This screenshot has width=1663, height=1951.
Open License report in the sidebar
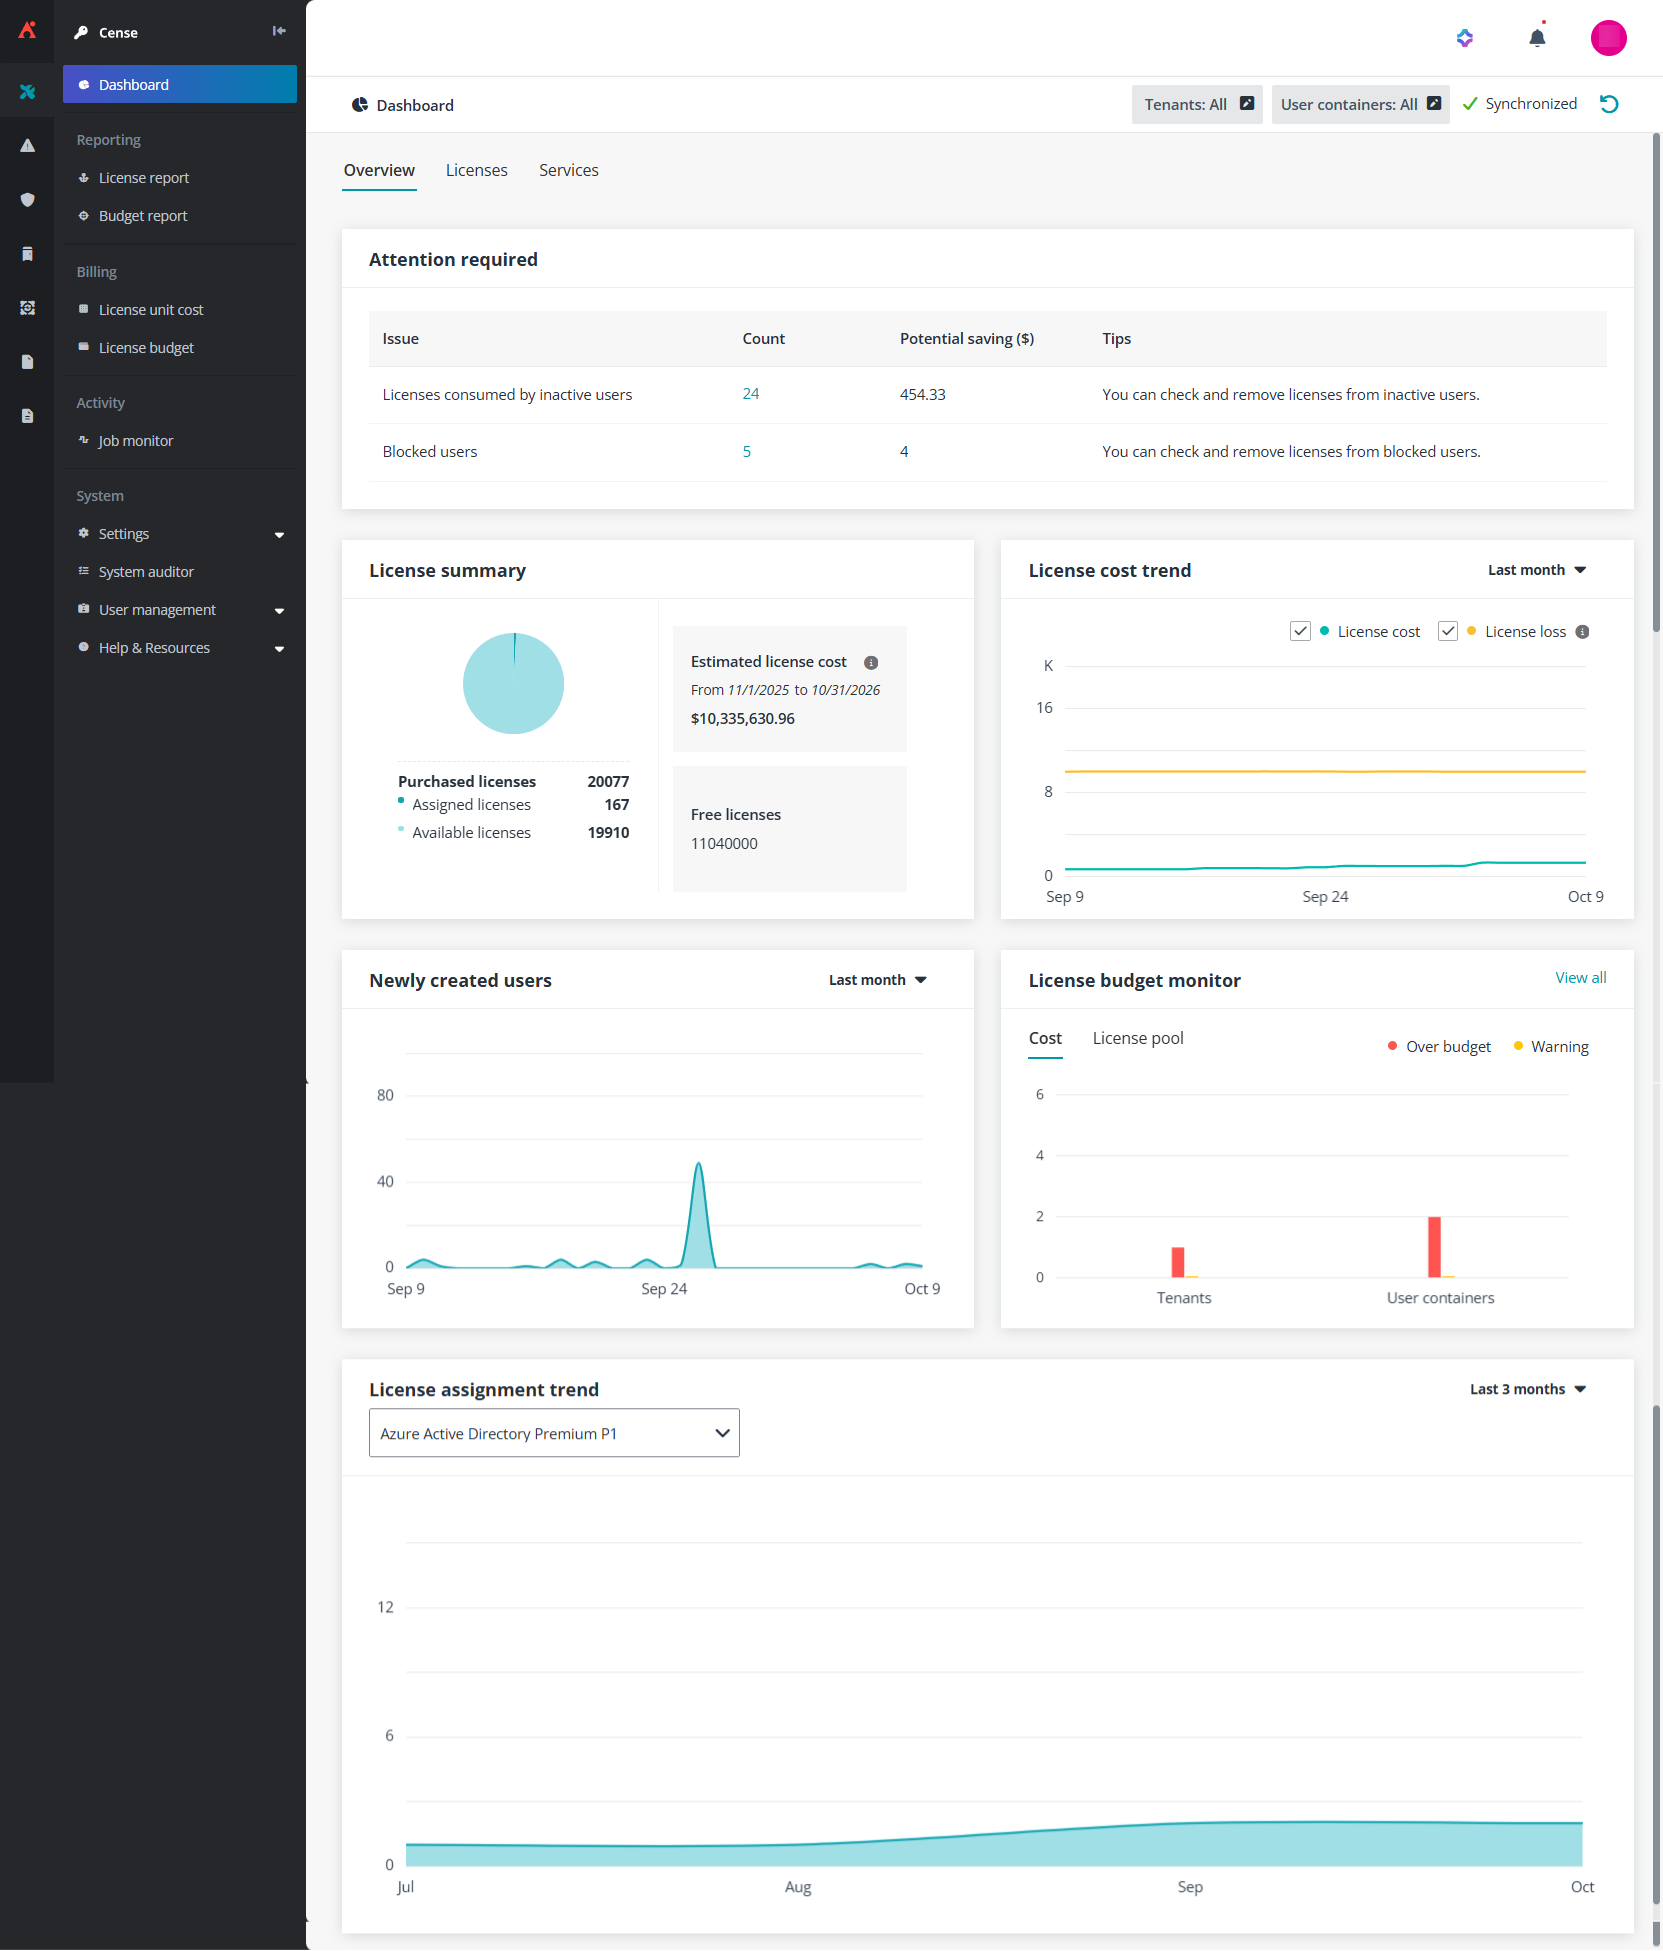point(144,178)
